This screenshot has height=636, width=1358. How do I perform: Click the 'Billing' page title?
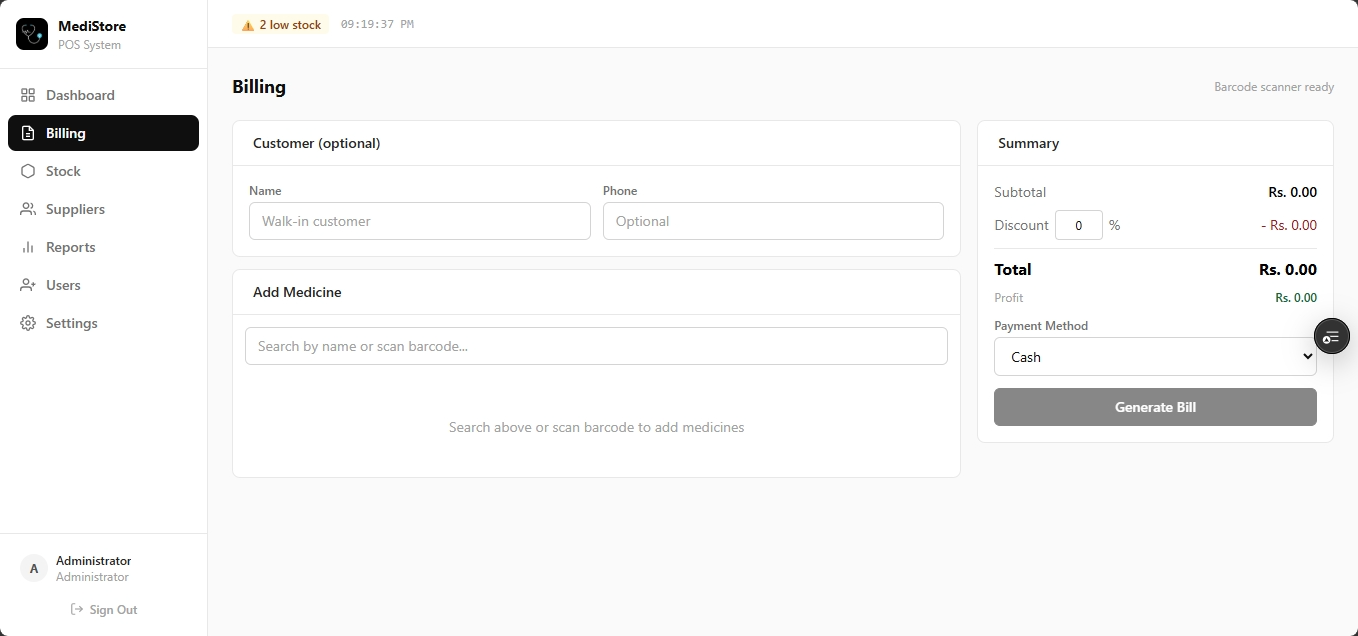coord(259,87)
